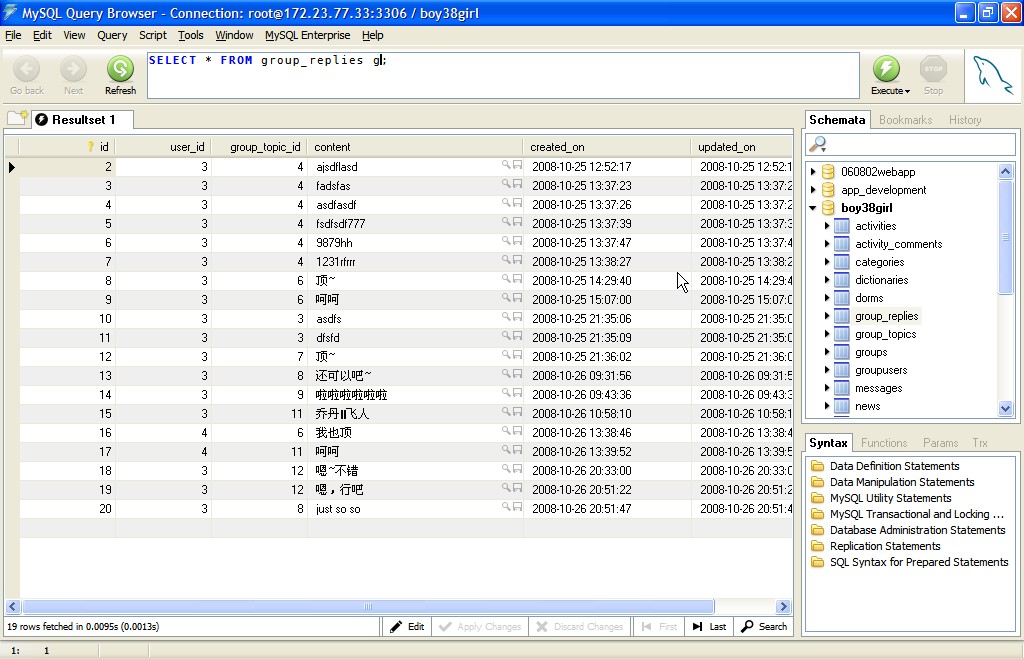The height and width of the screenshot is (659, 1024).
Task: Switch to the Functions tab
Action: pos(884,443)
